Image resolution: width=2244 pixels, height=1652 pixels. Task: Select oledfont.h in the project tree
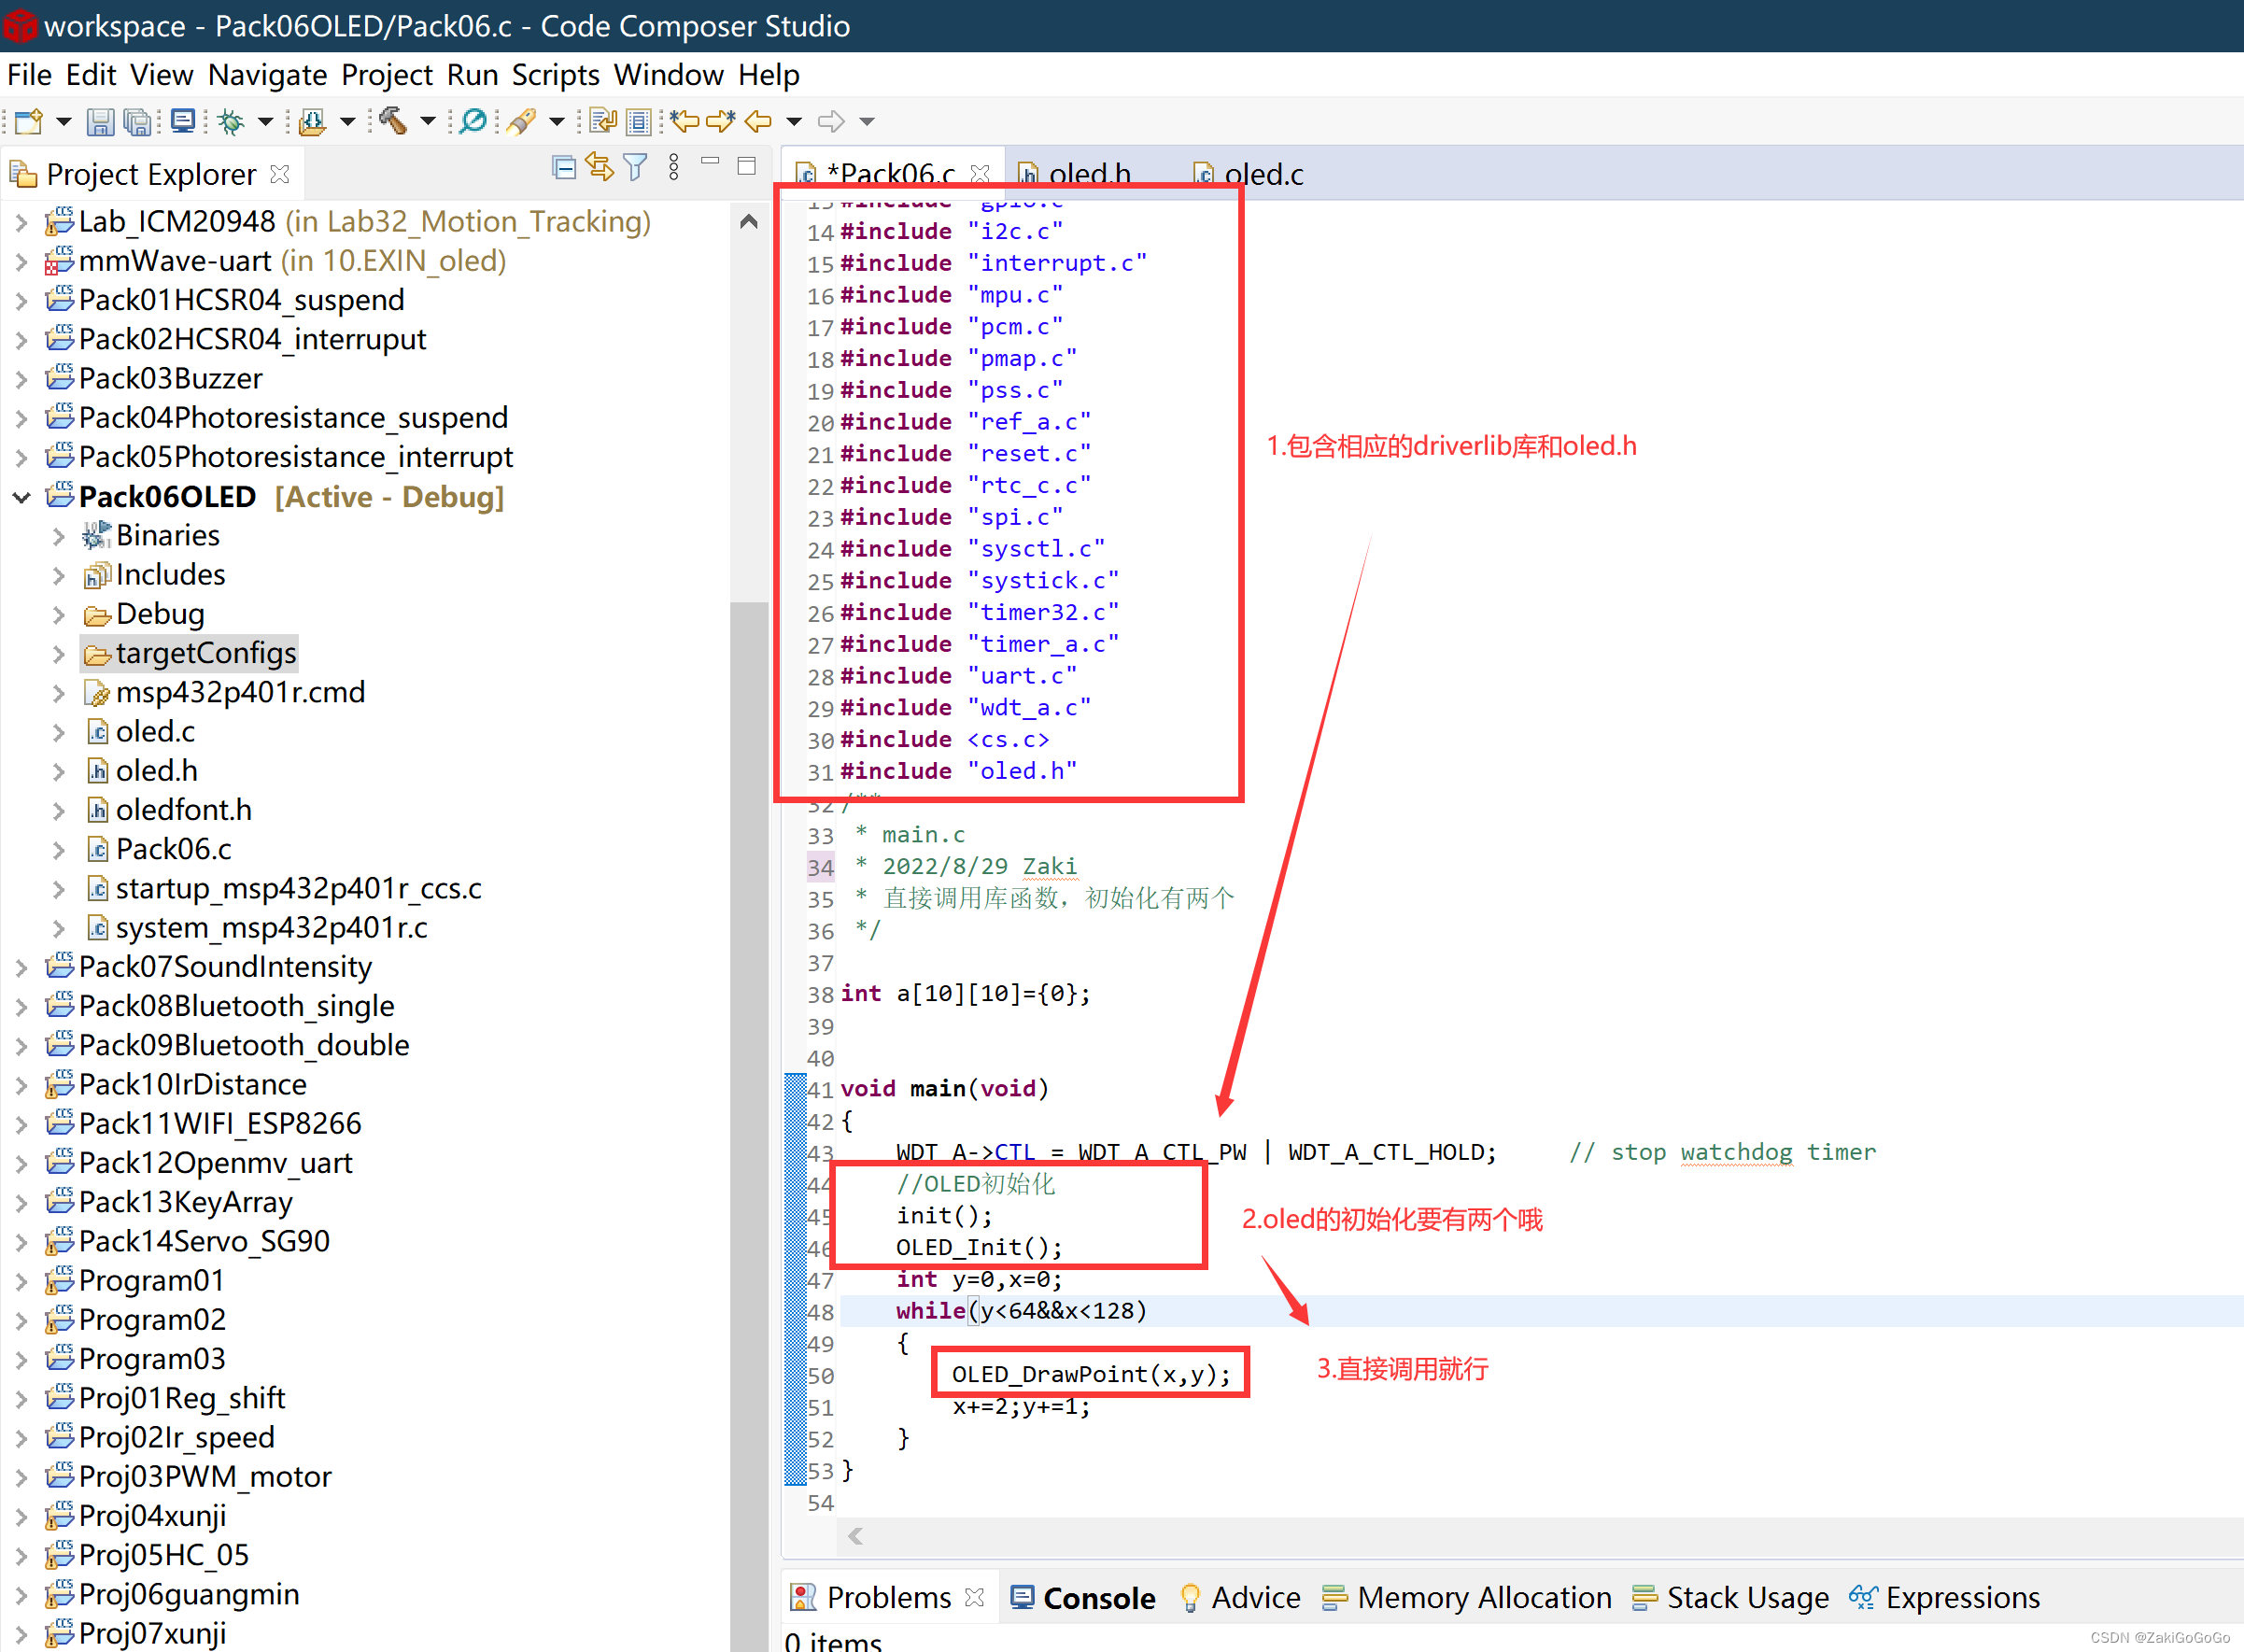tap(183, 810)
